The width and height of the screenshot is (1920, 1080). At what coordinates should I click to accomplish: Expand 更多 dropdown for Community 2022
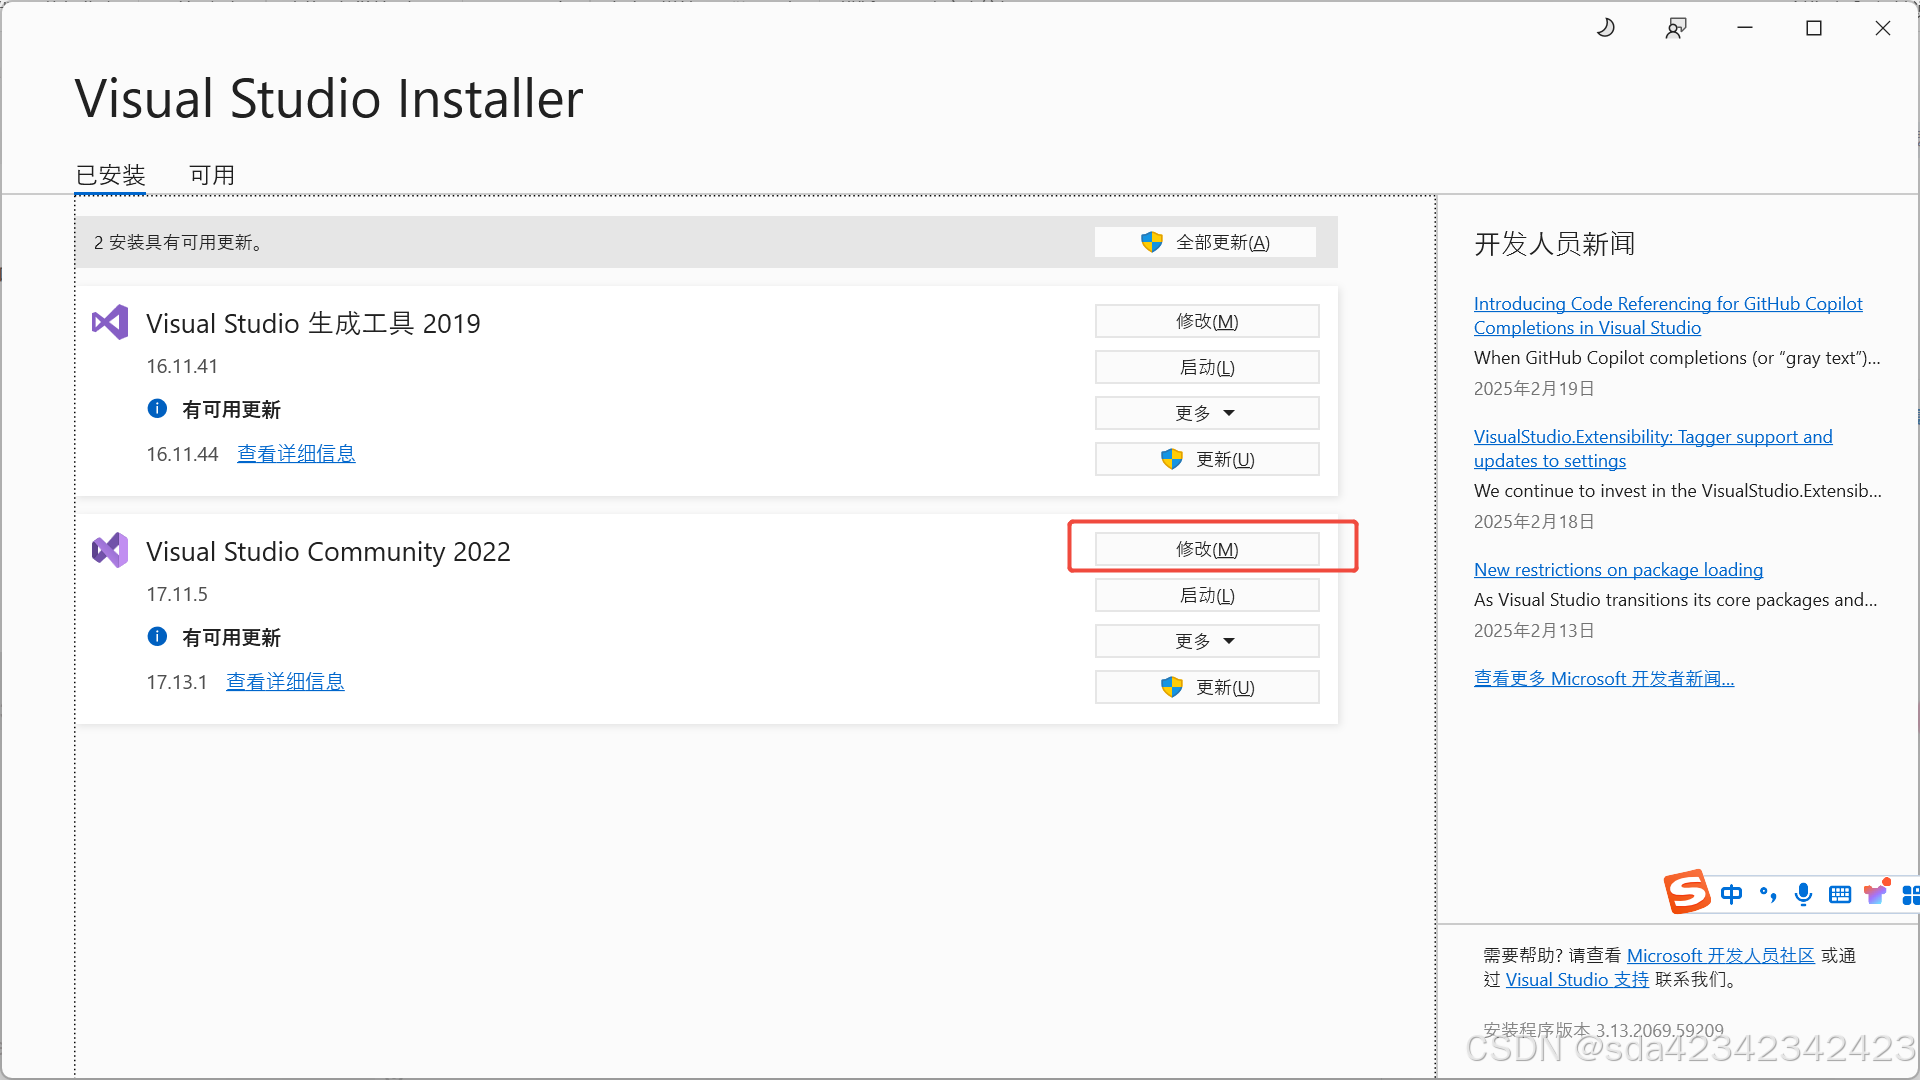(x=1206, y=640)
